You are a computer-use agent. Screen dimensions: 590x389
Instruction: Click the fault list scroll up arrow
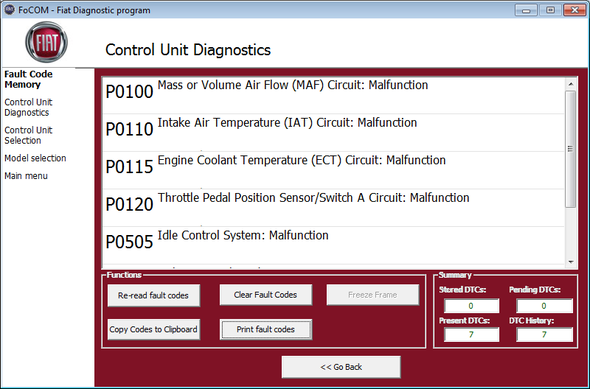pyautogui.click(x=571, y=84)
